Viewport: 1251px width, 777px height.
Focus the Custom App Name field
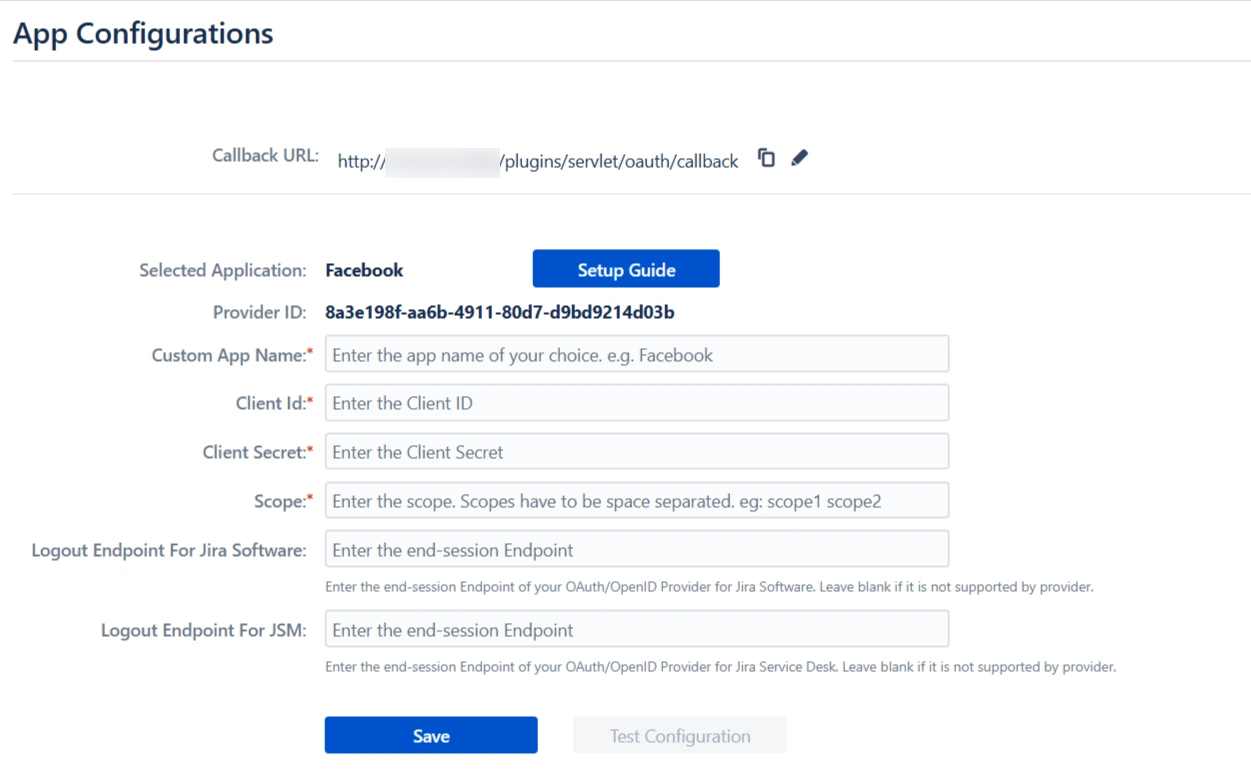637,354
